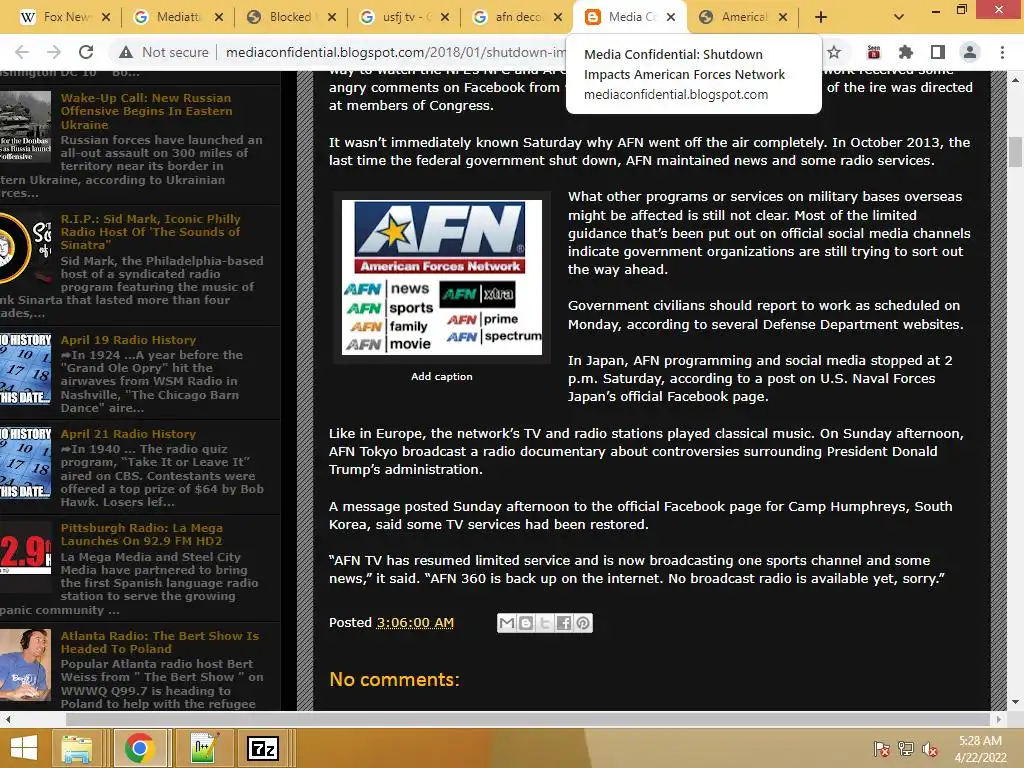The height and width of the screenshot is (768, 1024).
Task: Bookmark this page with the star
Action: click(834, 52)
